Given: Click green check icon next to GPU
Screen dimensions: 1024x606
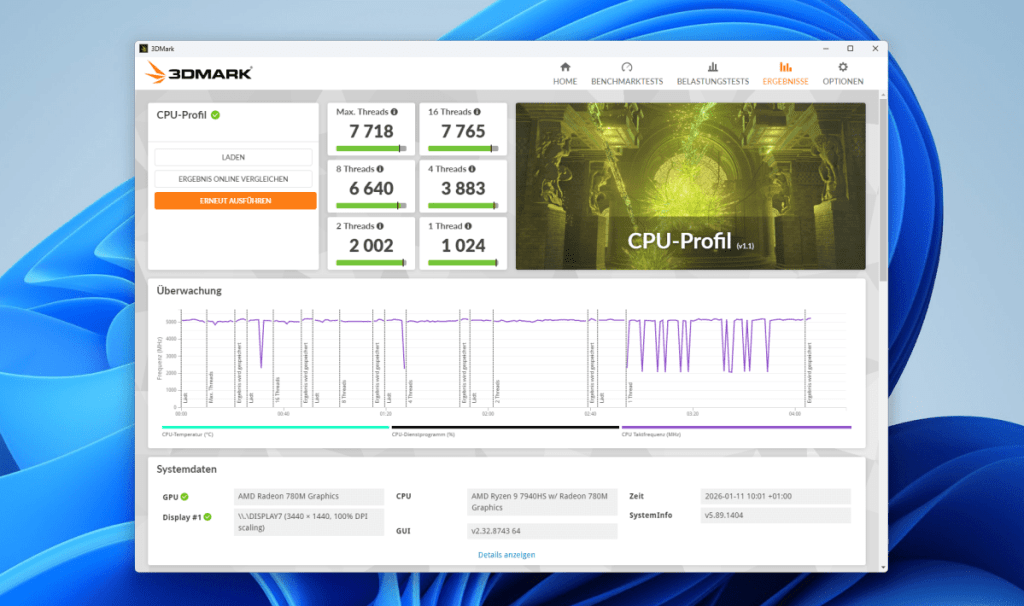Looking at the screenshot, I should pos(185,497).
